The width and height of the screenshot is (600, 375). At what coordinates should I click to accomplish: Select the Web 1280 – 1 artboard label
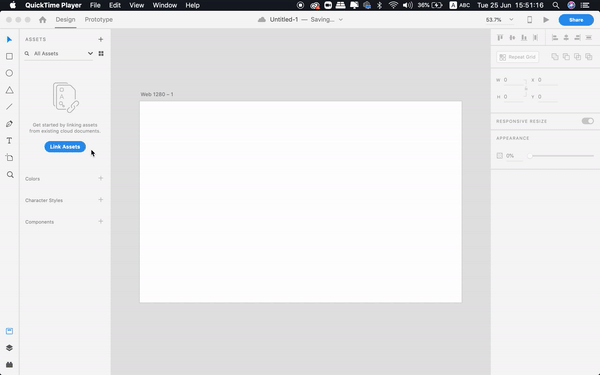(157, 94)
